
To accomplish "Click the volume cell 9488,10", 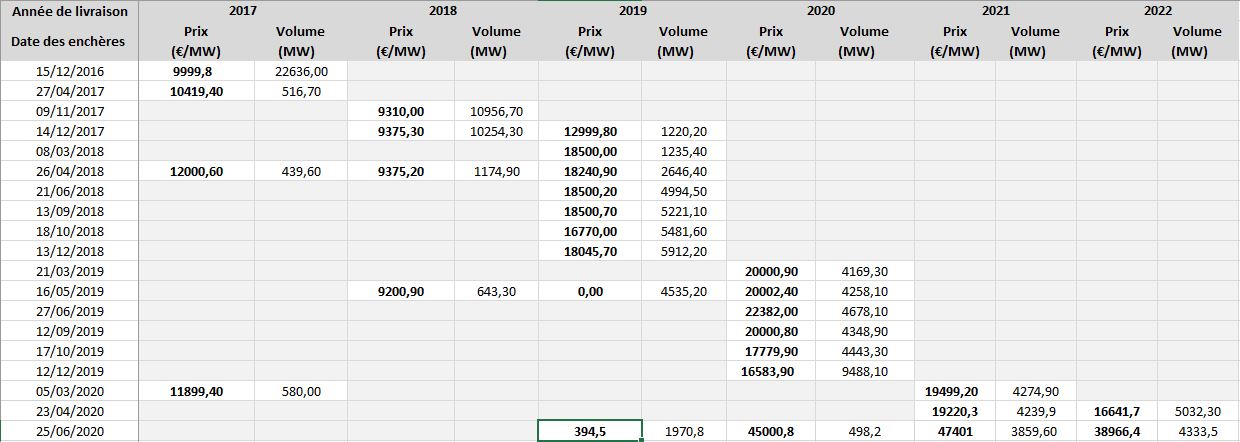I will coord(865,371).
